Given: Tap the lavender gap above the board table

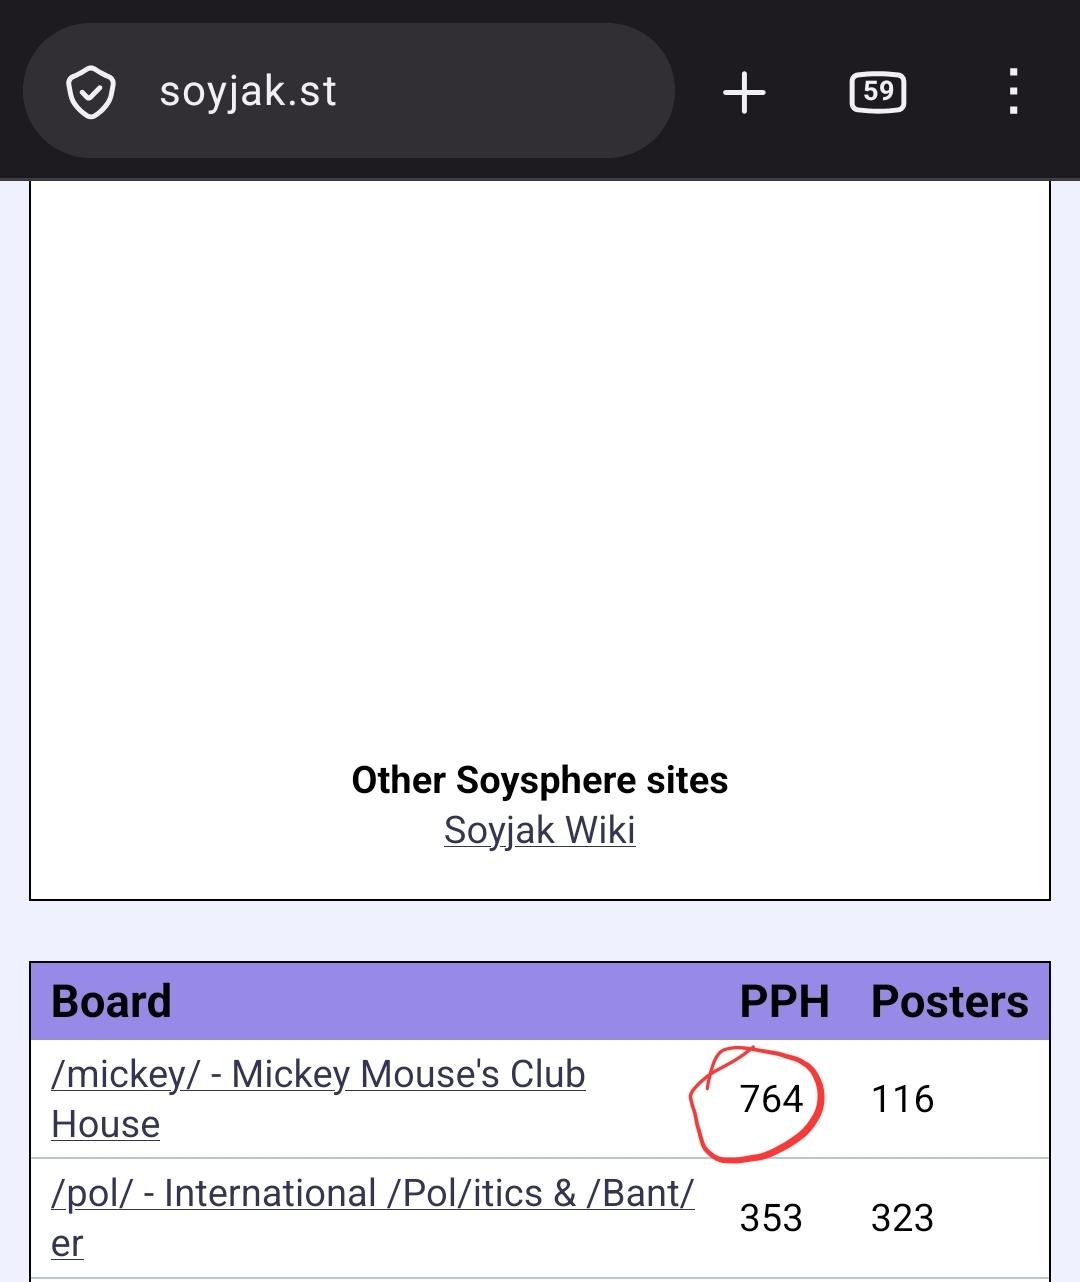Looking at the screenshot, I should pos(540,931).
